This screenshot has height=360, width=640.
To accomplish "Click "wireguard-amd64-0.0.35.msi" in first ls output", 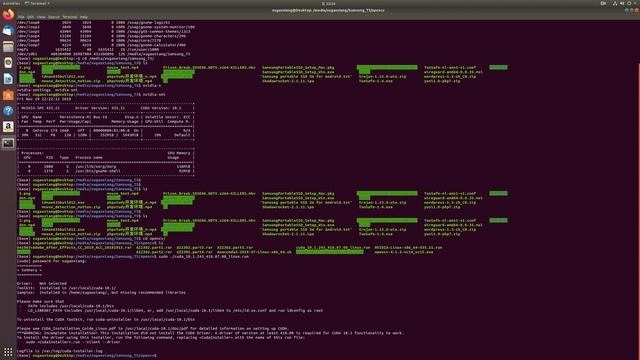I will click(x=453, y=72).
